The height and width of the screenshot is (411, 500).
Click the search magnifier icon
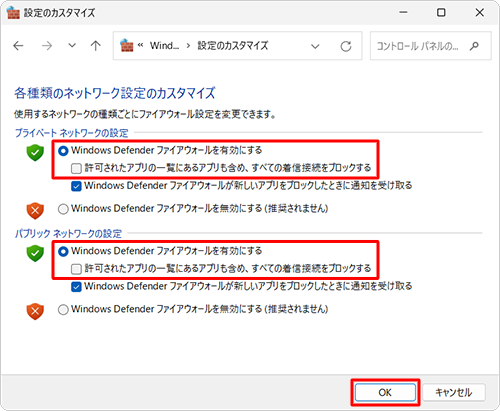coord(474,46)
